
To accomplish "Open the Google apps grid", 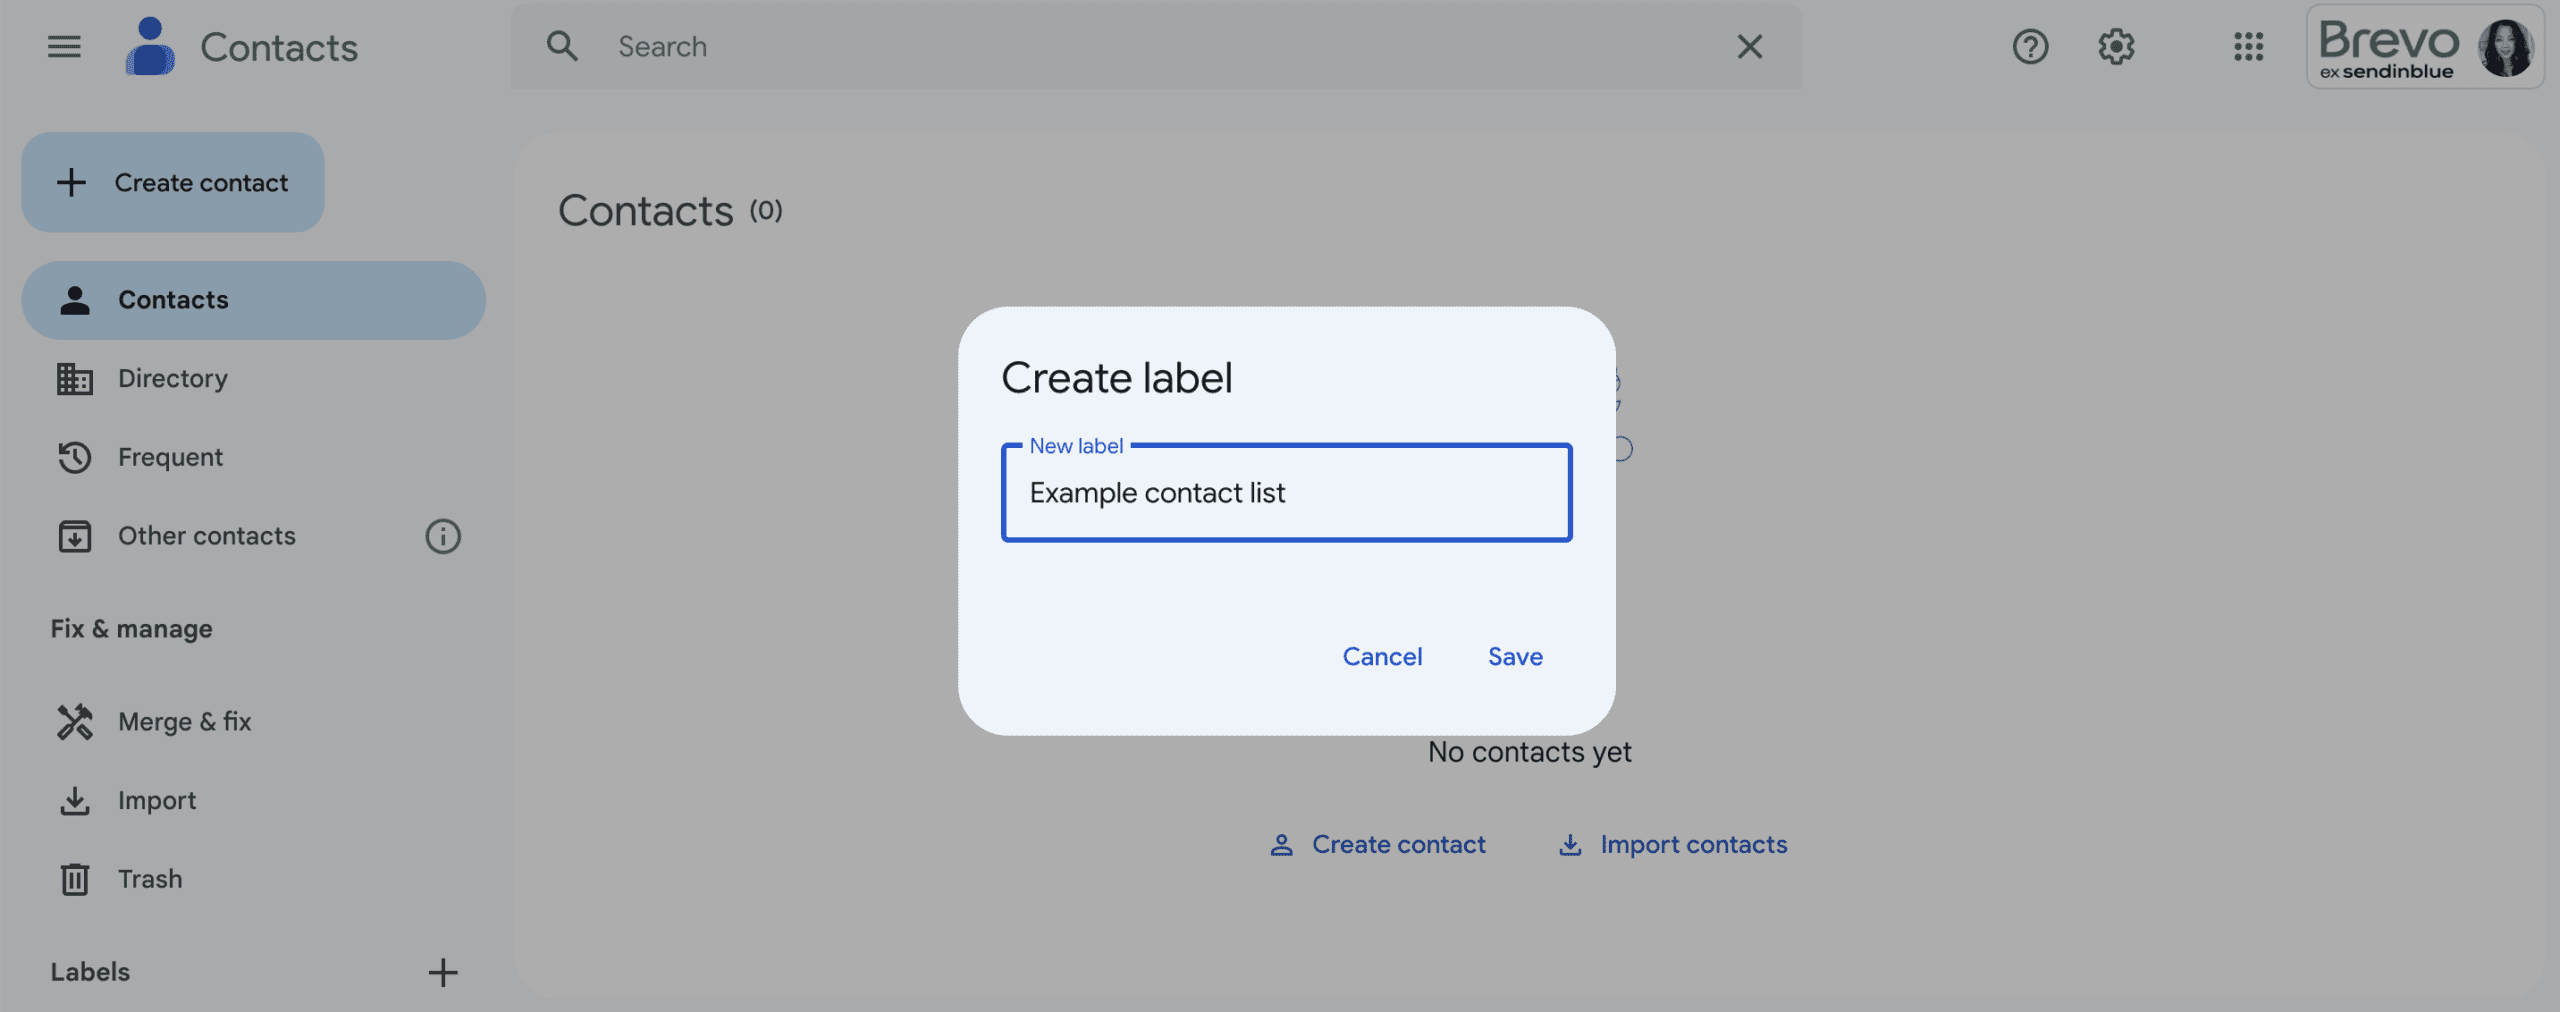I will (x=2248, y=46).
